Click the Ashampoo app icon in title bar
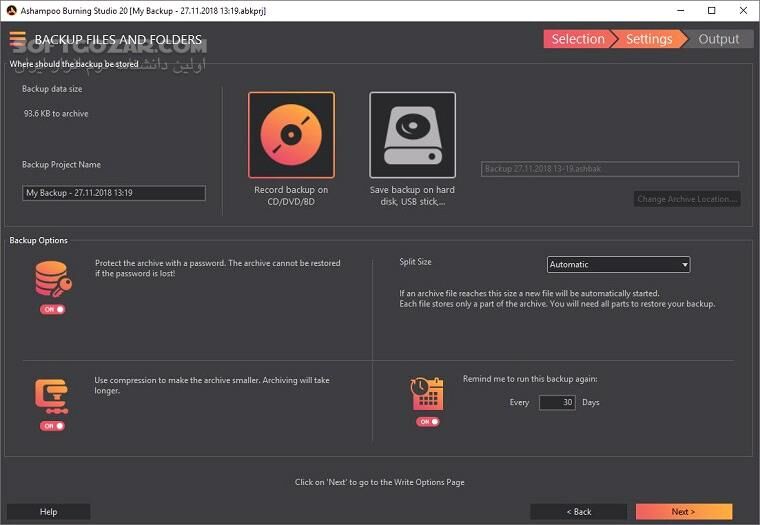This screenshot has width=760, height=525. [x=11, y=9]
